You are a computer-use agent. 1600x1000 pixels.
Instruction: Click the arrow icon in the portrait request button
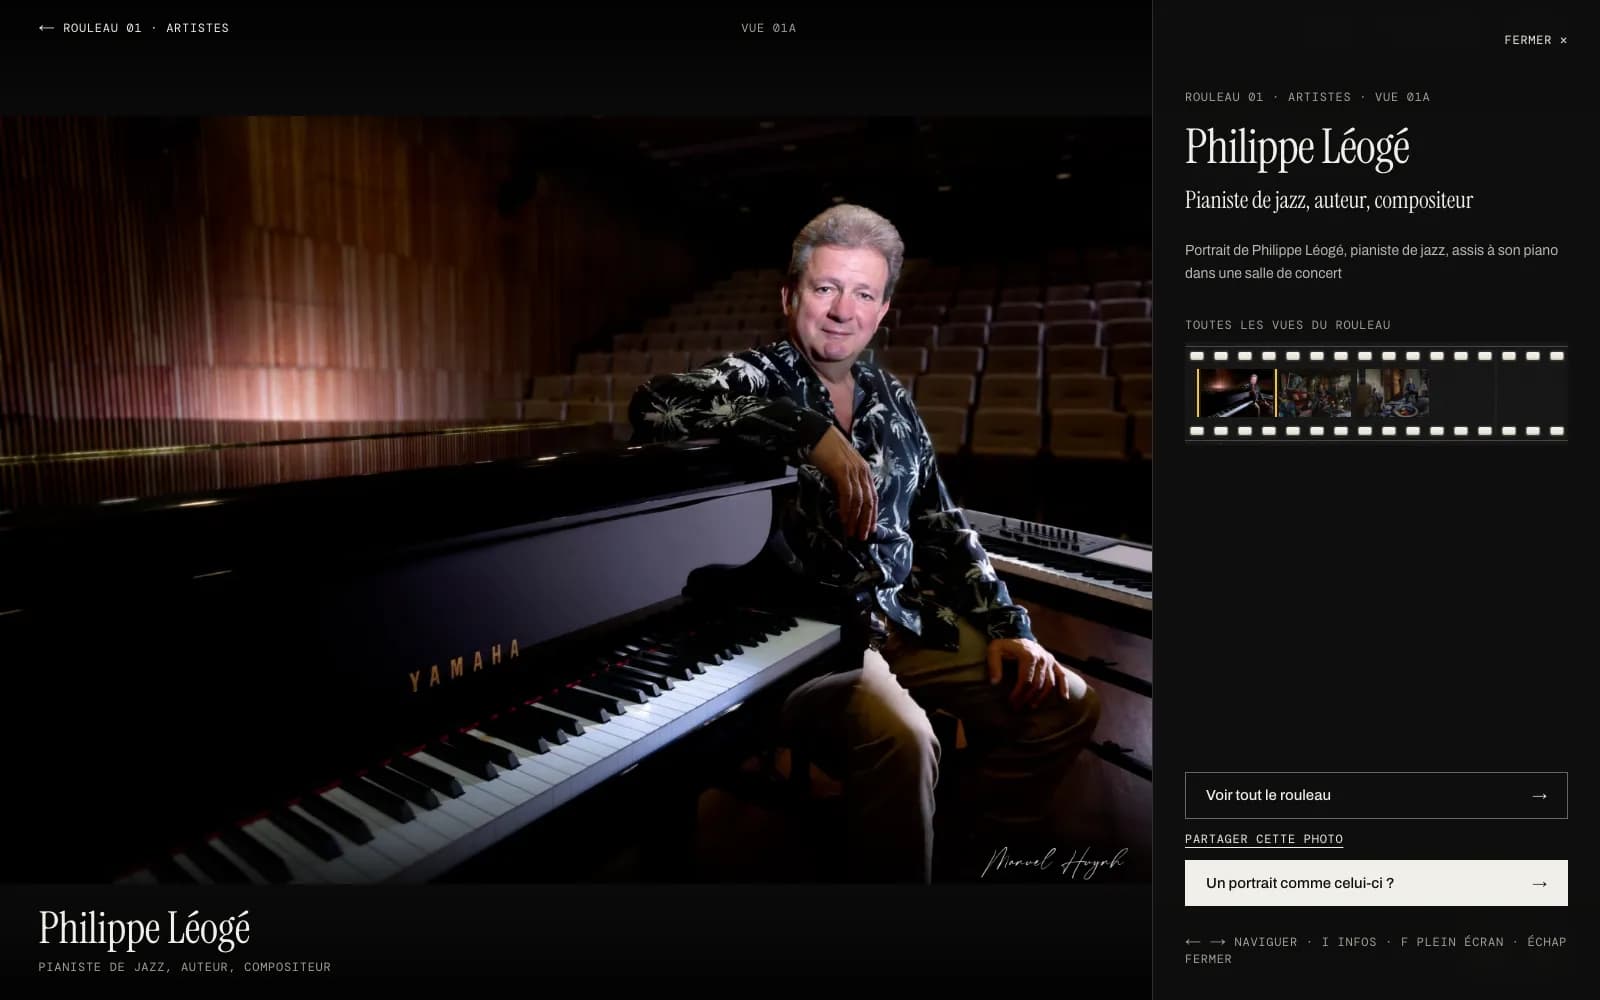point(1539,884)
